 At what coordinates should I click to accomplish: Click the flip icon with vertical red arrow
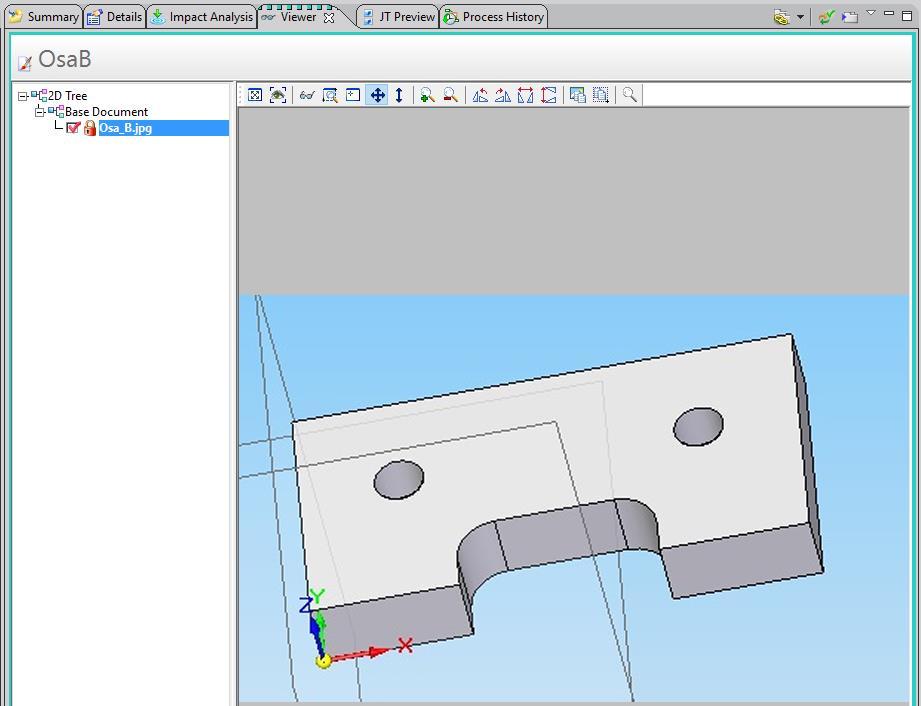[548, 95]
